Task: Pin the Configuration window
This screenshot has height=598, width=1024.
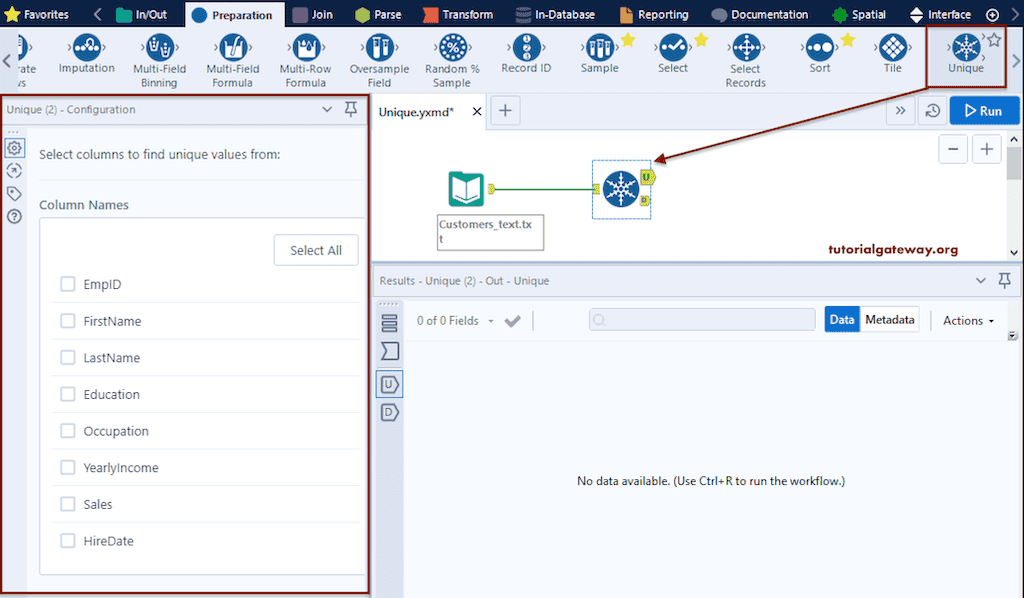Action: pyautogui.click(x=351, y=109)
